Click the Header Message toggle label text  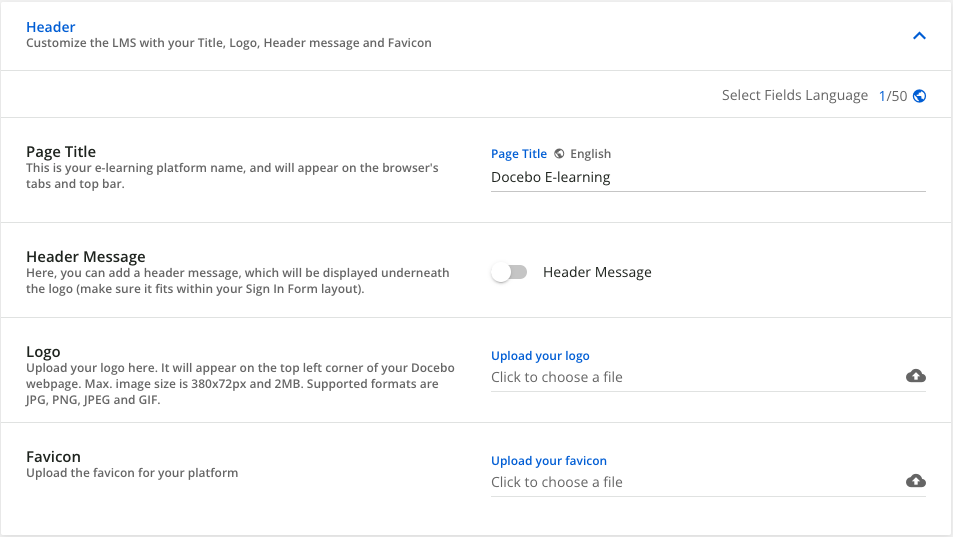click(597, 272)
